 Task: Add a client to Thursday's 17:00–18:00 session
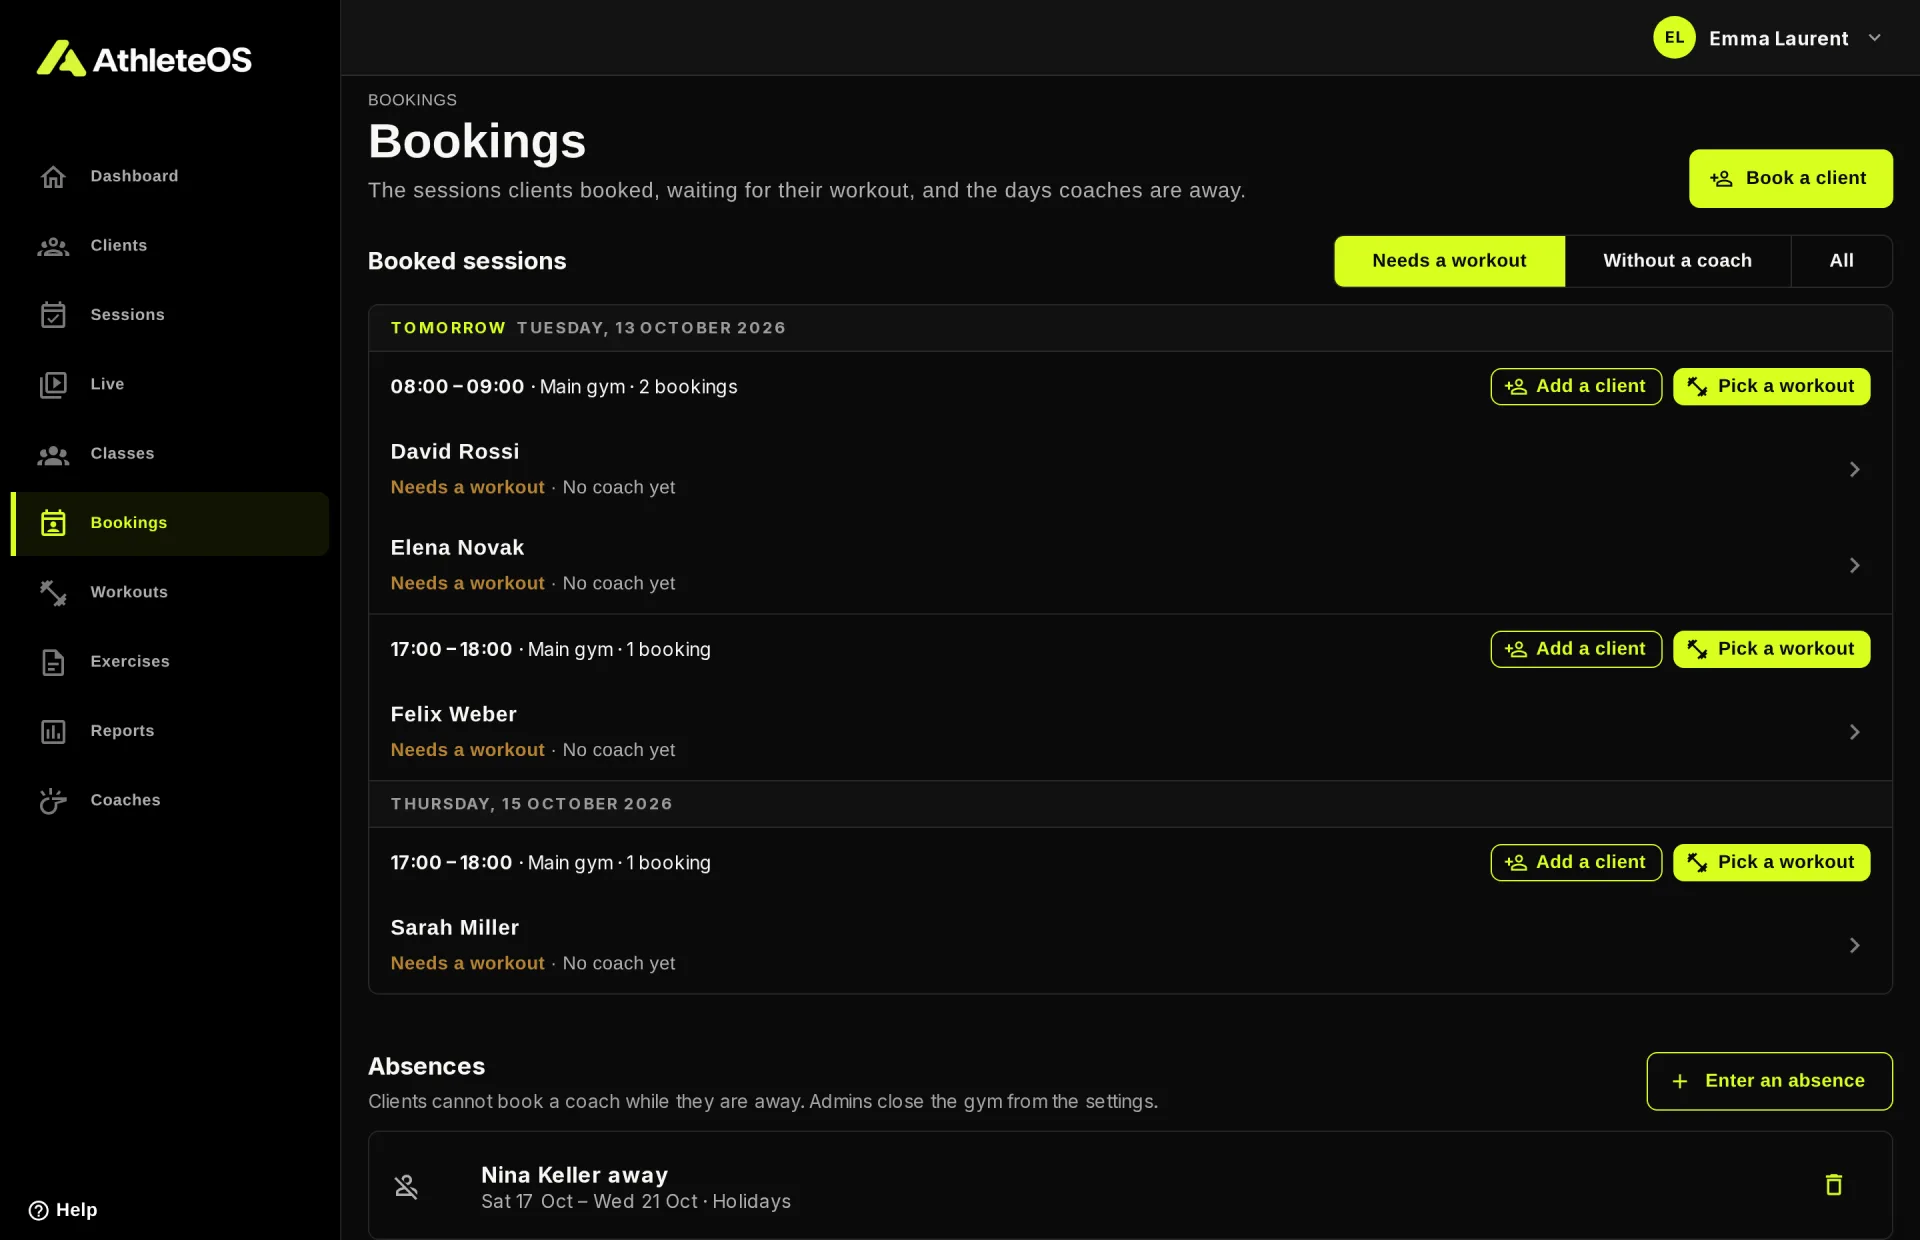pos(1576,862)
